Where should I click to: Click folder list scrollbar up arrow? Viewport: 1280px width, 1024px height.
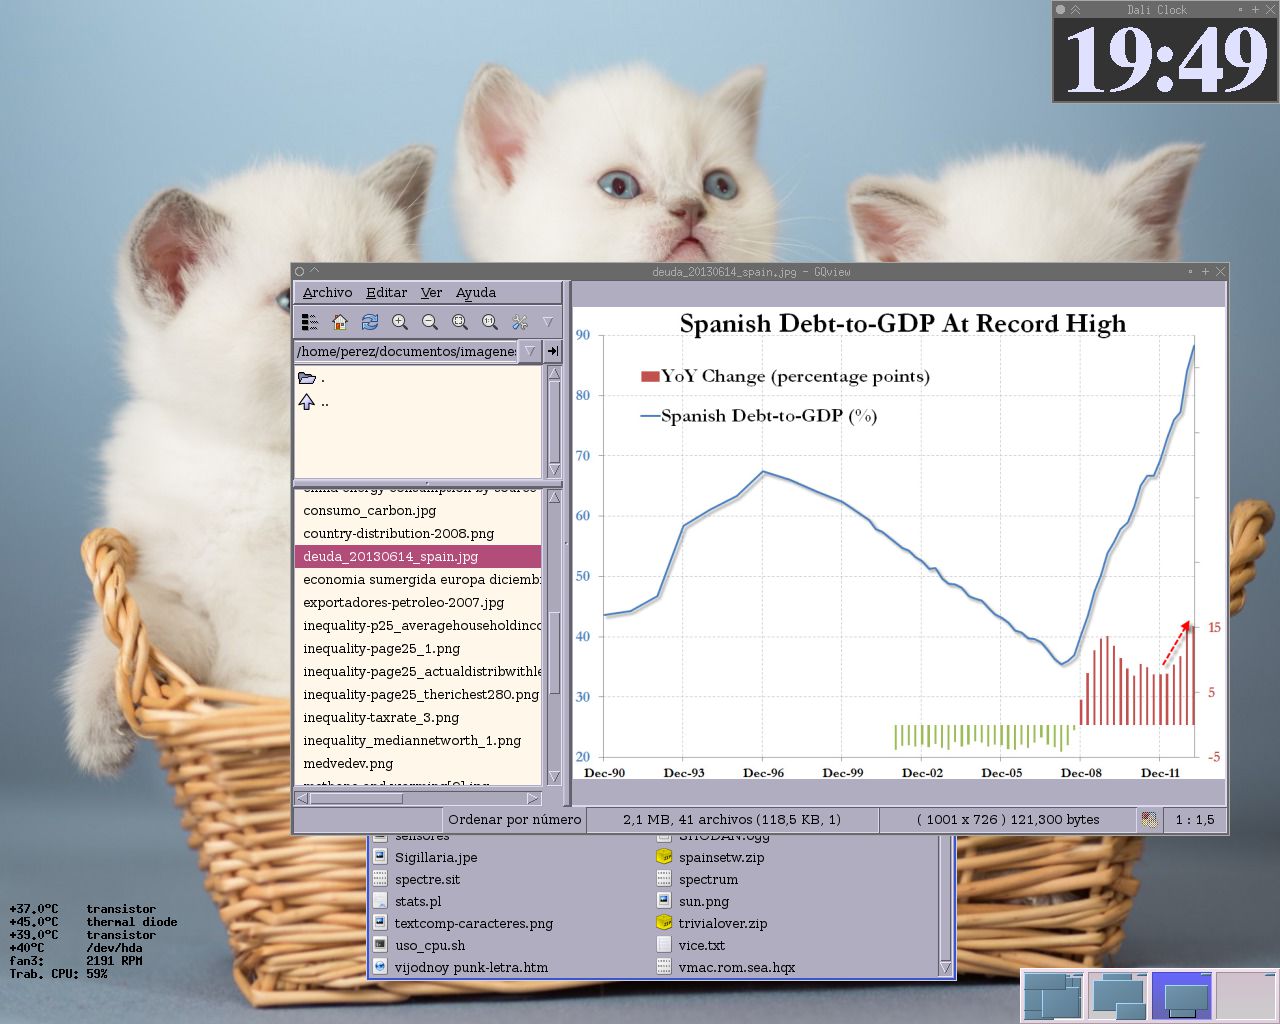tap(554, 374)
